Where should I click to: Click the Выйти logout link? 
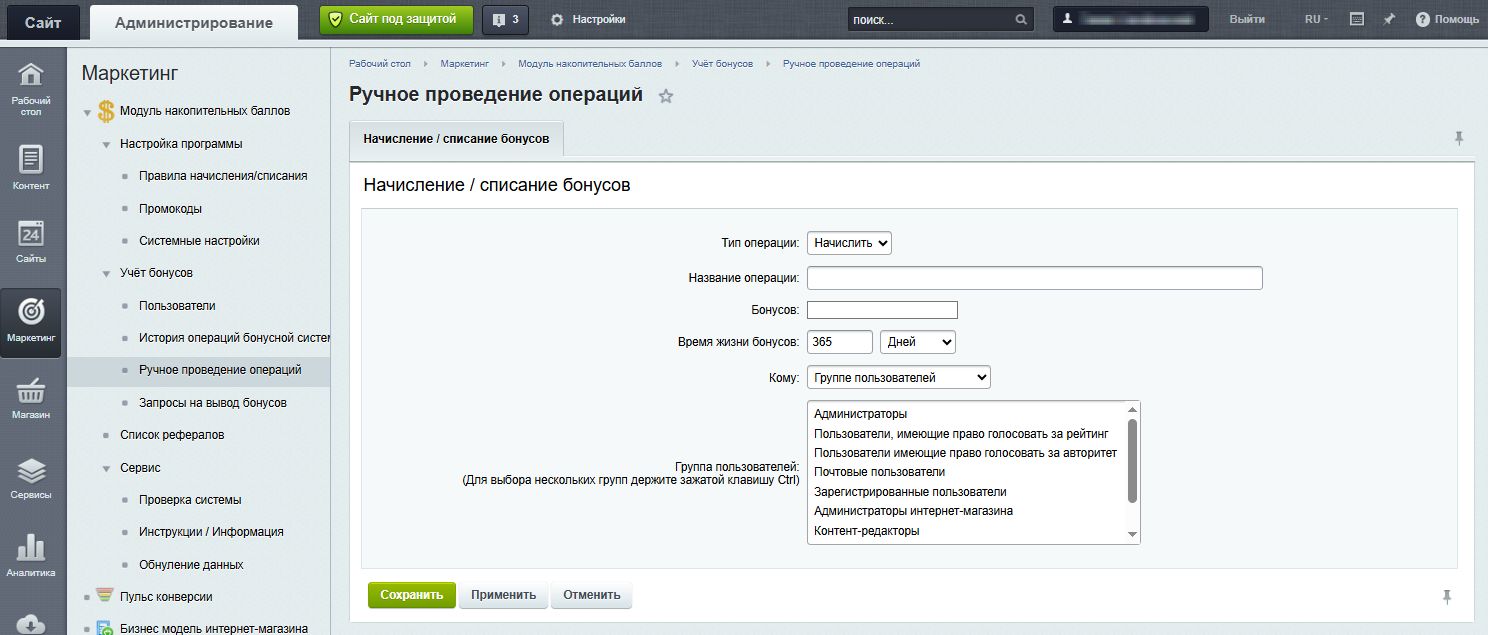click(1246, 19)
